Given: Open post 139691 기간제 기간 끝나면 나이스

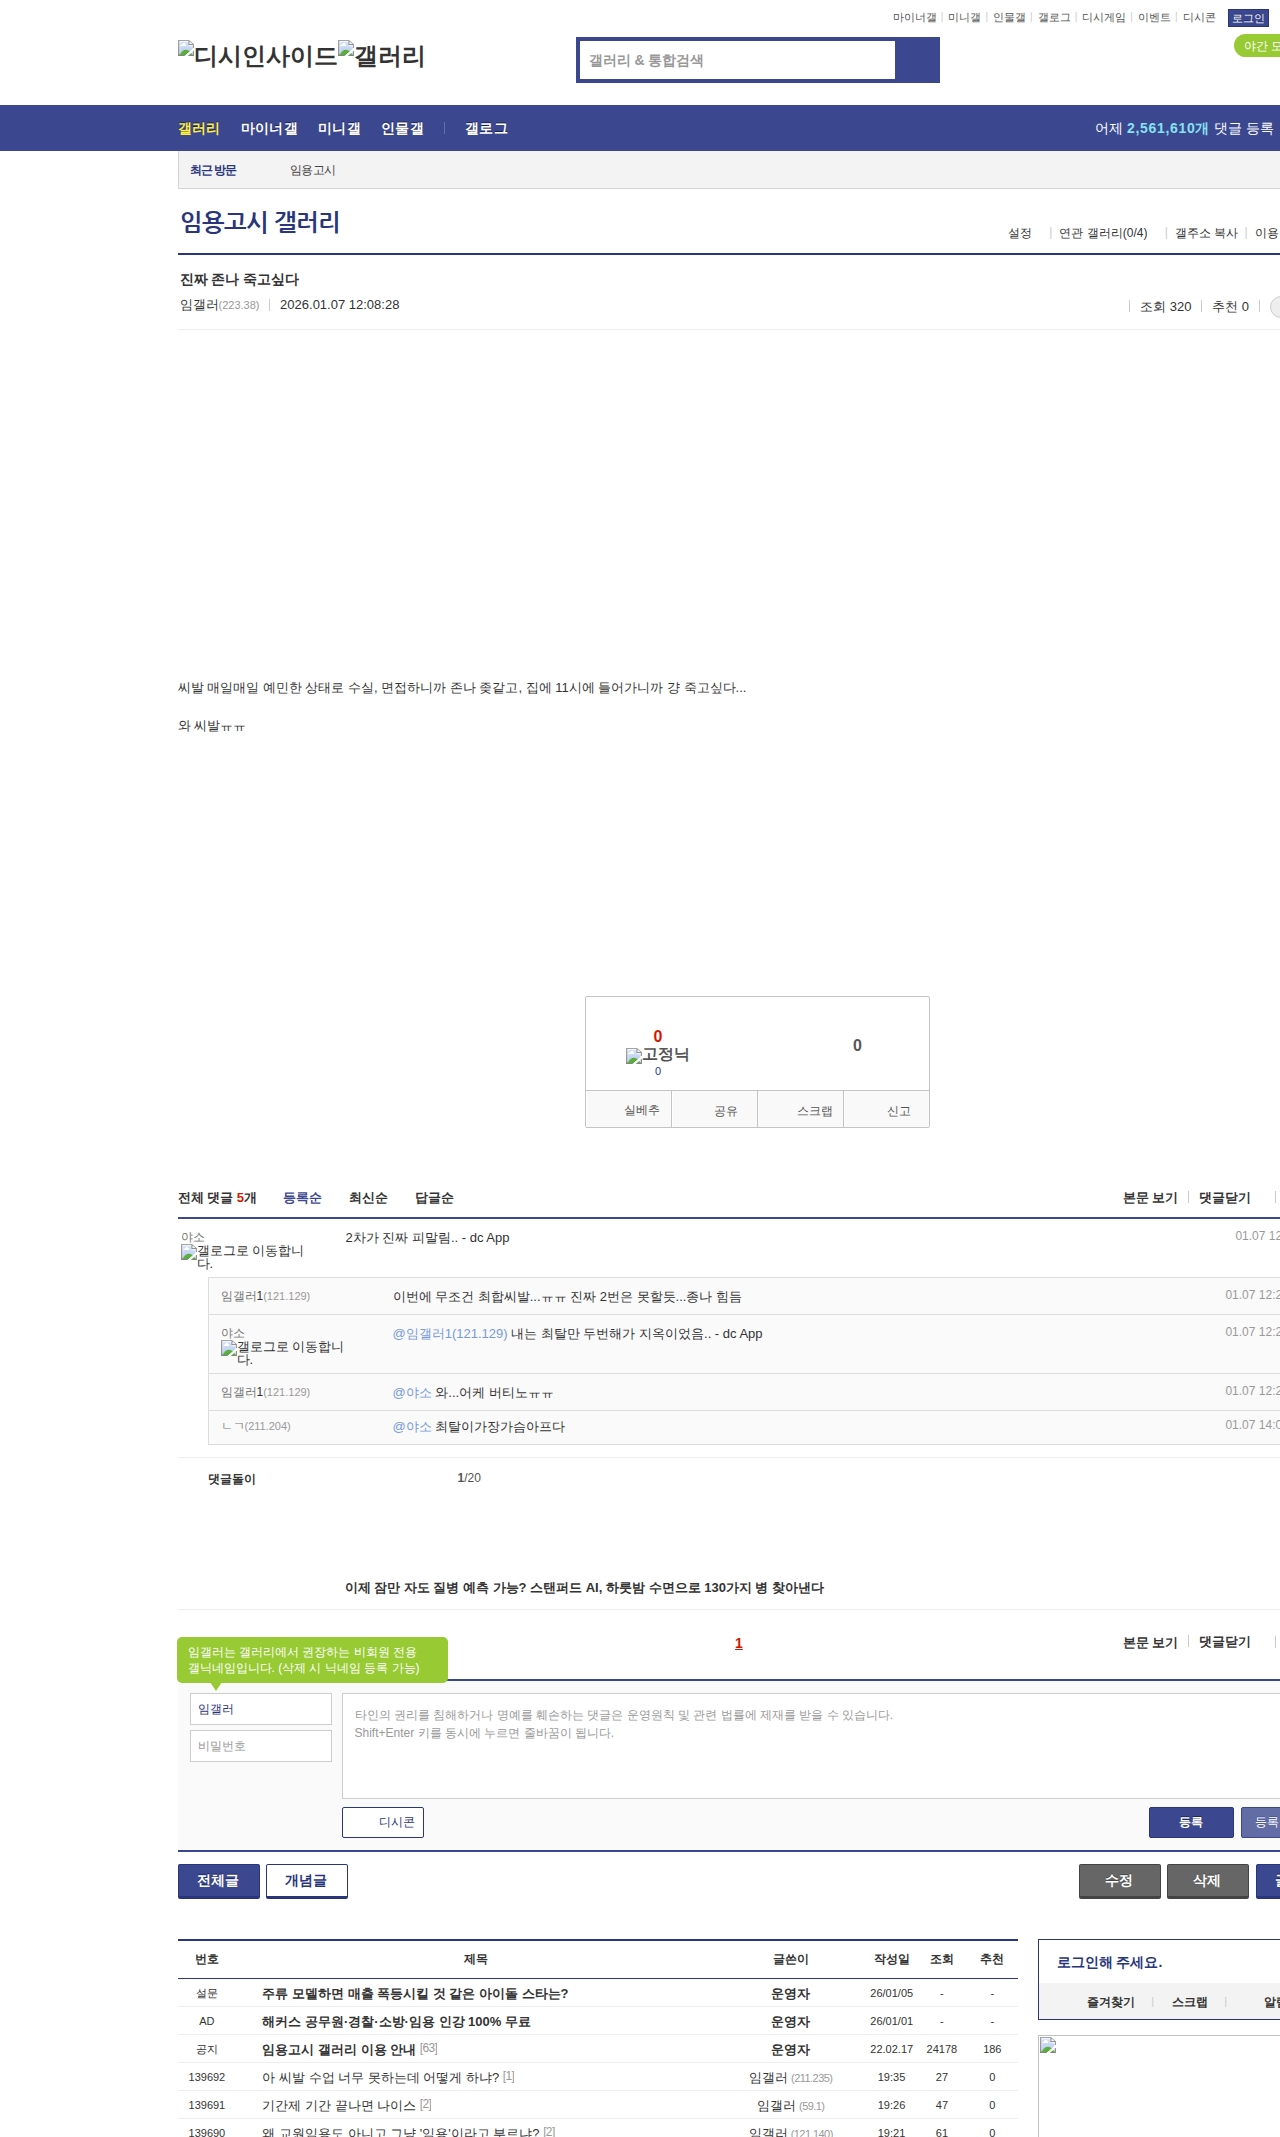Looking at the screenshot, I should [x=338, y=2106].
